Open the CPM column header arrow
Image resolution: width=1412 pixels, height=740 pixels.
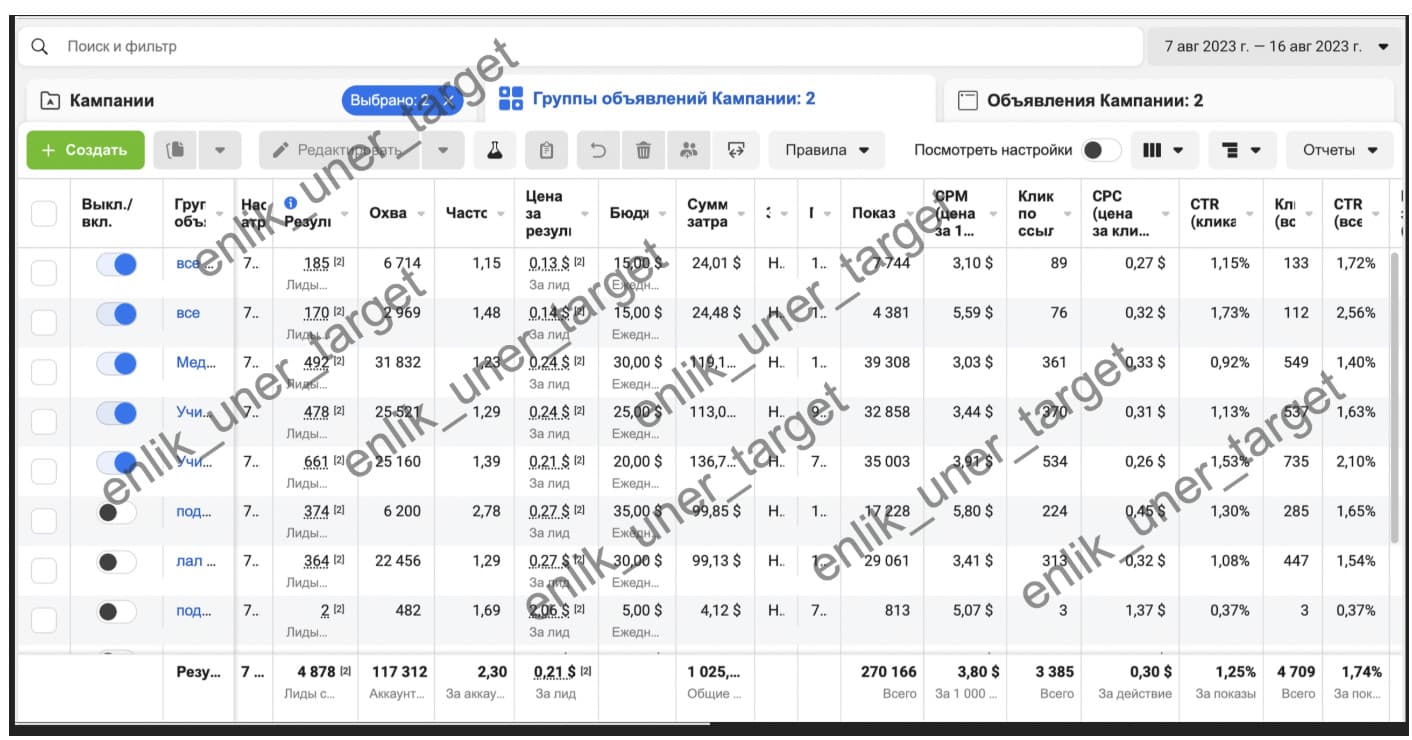[x=992, y=213]
